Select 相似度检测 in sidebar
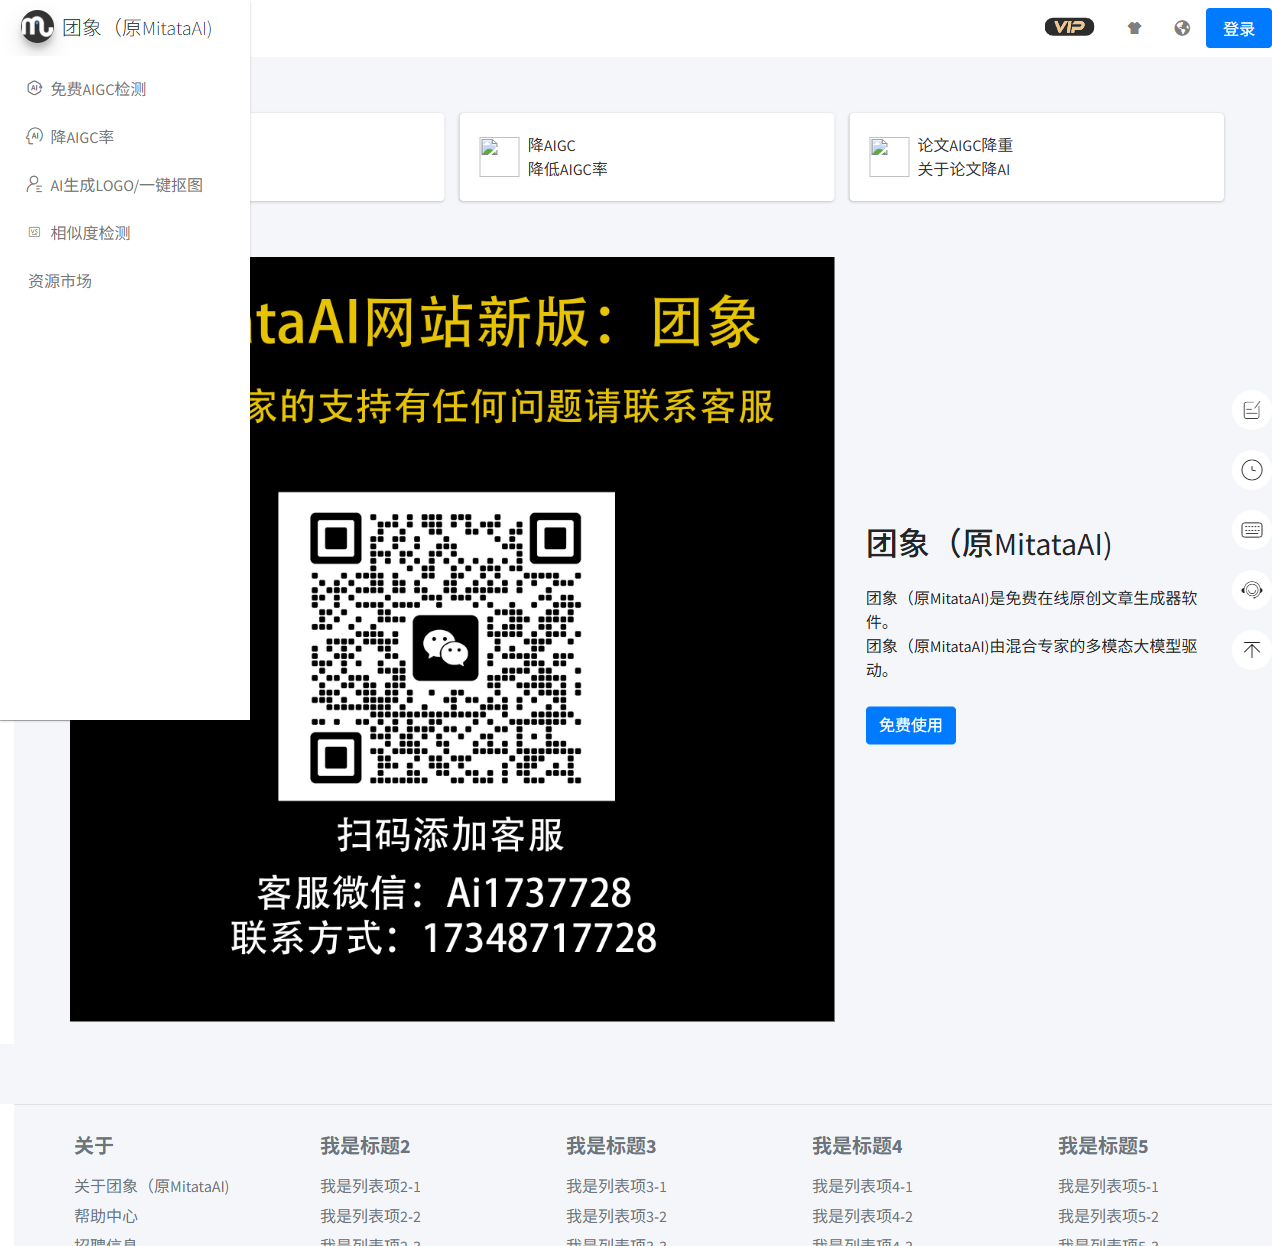This screenshot has height=1246, width=1272. pos(90,233)
